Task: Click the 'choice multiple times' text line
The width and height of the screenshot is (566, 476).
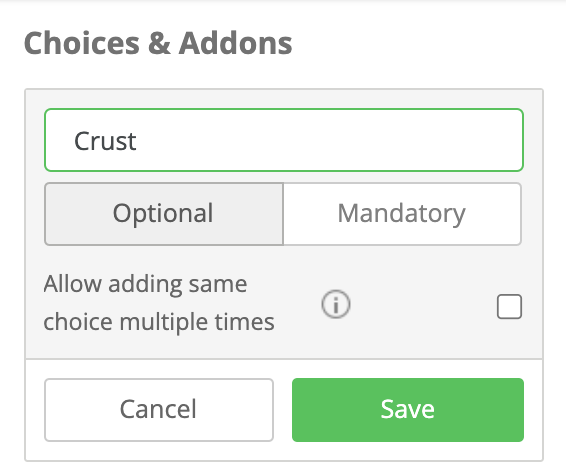Action: (x=159, y=322)
